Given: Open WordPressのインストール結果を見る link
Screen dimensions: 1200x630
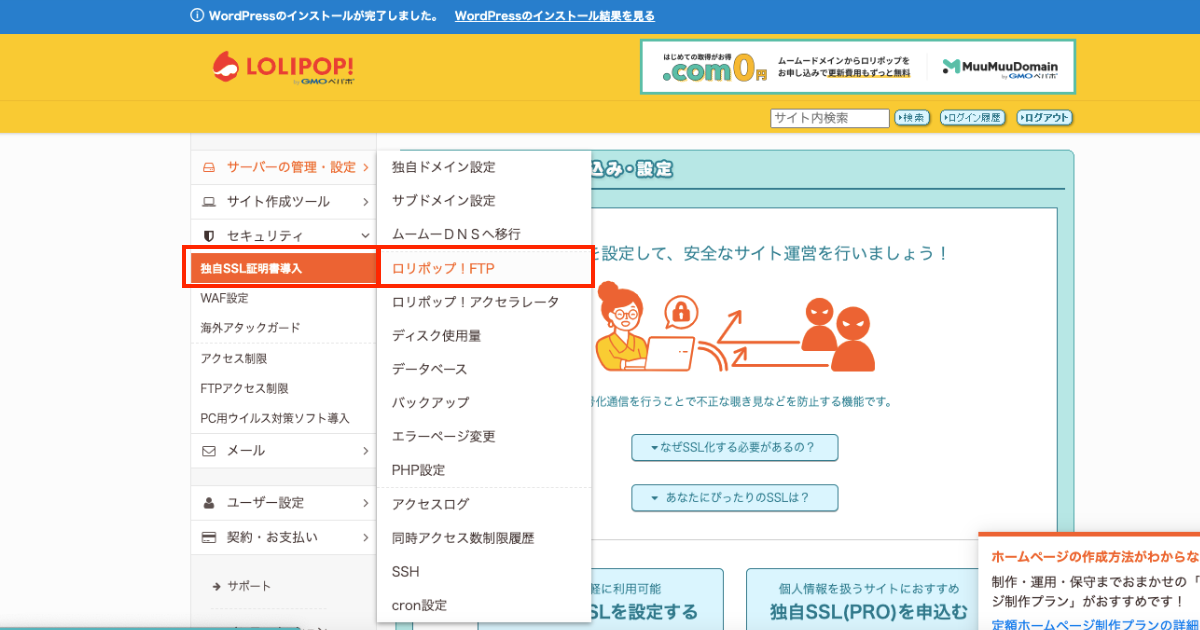Looking at the screenshot, I should coord(554,16).
